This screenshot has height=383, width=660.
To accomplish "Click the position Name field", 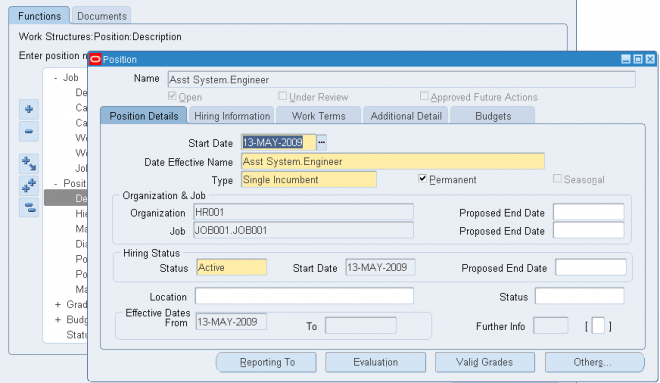I will pos(402,80).
